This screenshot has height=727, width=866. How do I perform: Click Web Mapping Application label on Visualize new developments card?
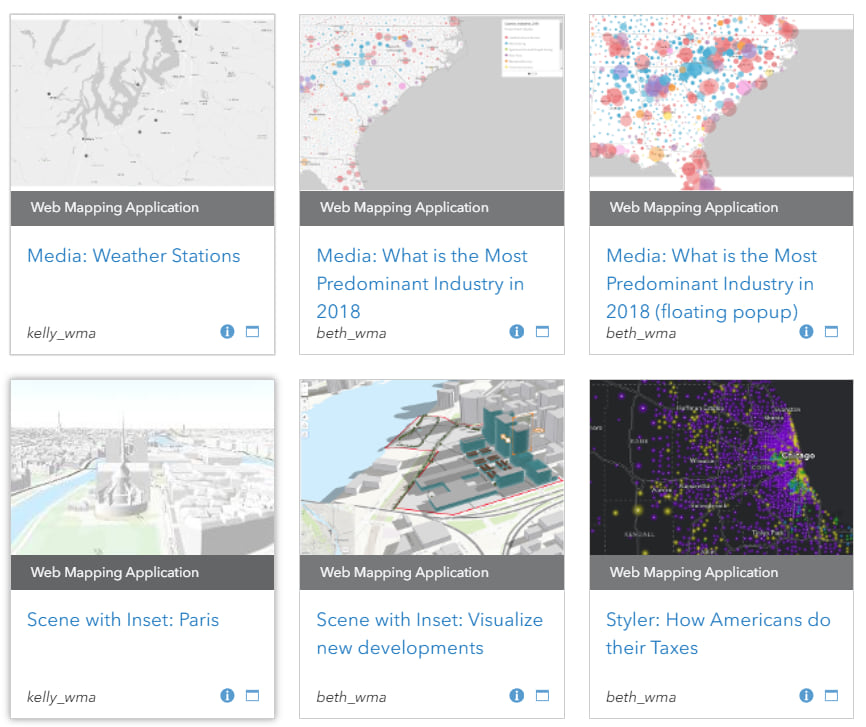(404, 572)
